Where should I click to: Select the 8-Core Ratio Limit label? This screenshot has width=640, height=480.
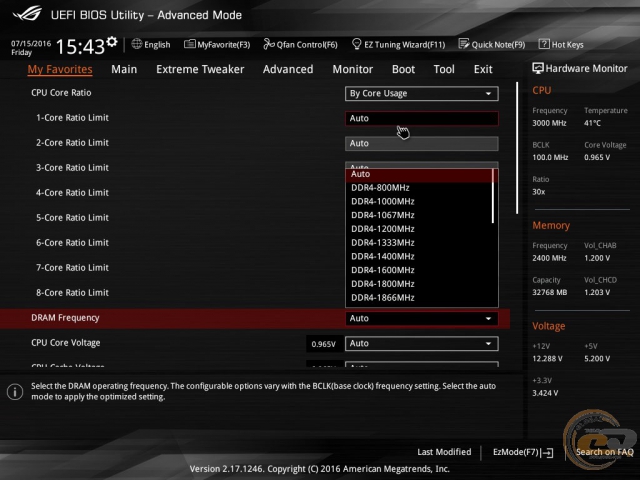[x=72, y=293]
